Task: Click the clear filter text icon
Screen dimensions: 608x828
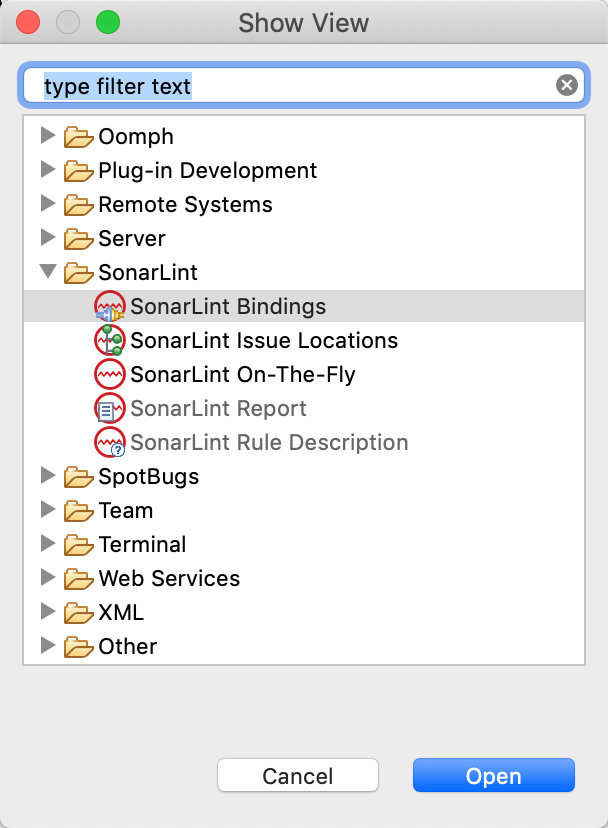Action: pyautogui.click(x=567, y=86)
